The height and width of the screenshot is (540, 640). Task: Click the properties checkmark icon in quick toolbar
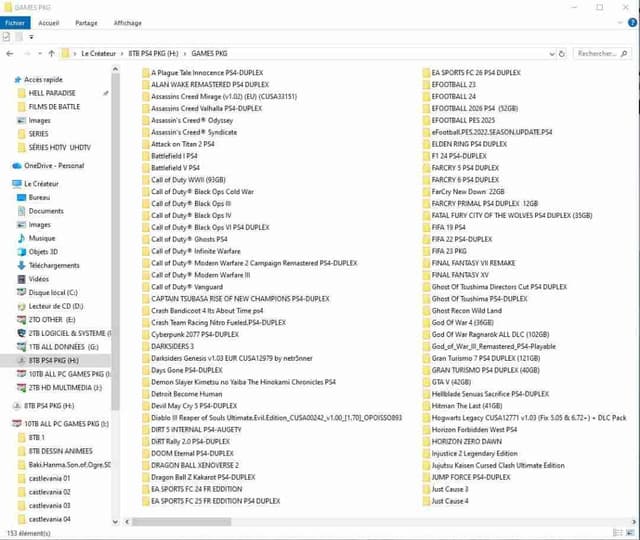pos(6,37)
